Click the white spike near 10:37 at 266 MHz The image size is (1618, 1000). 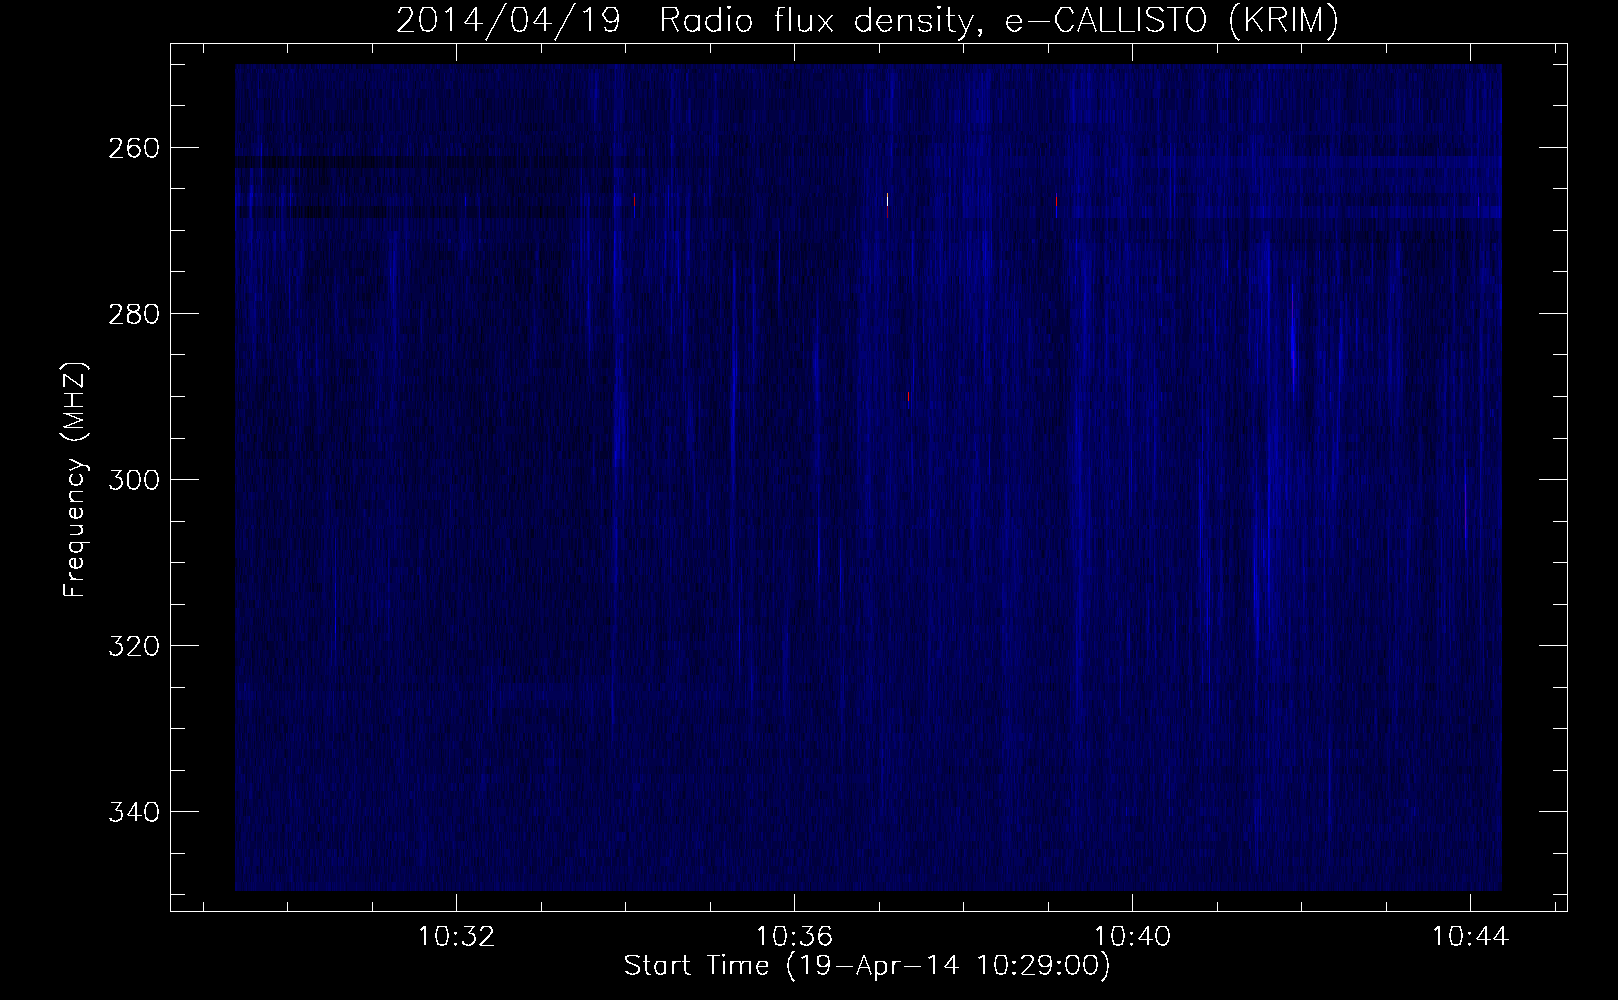(x=887, y=200)
